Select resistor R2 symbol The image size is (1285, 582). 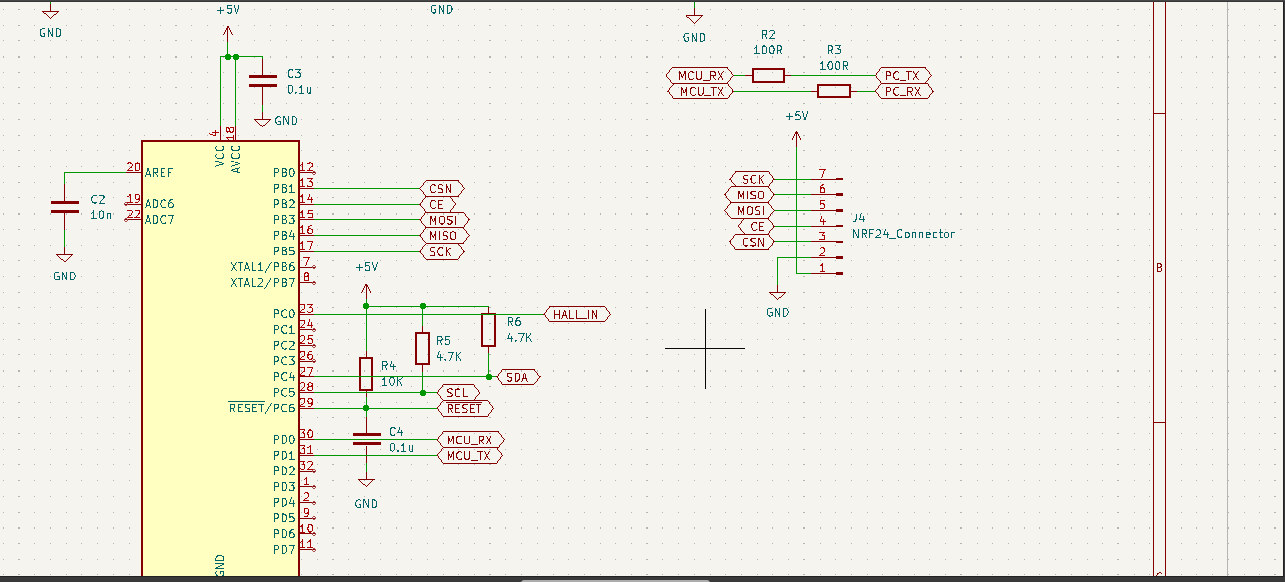(x=768, y=75)
